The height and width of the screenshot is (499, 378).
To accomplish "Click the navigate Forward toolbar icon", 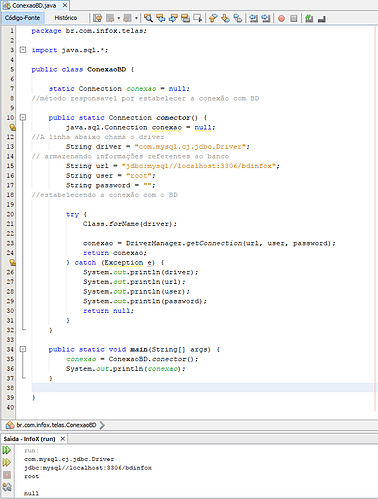I will [127, 18].
